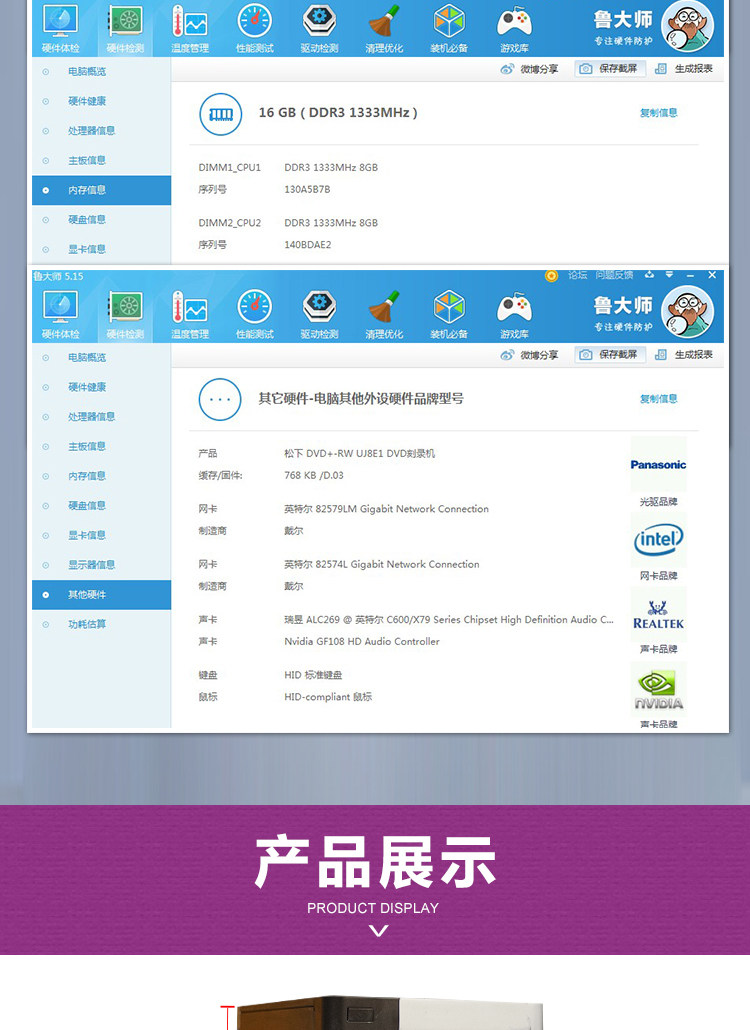Open 清理优化 in the upper memory-info window

pos(384,28)
